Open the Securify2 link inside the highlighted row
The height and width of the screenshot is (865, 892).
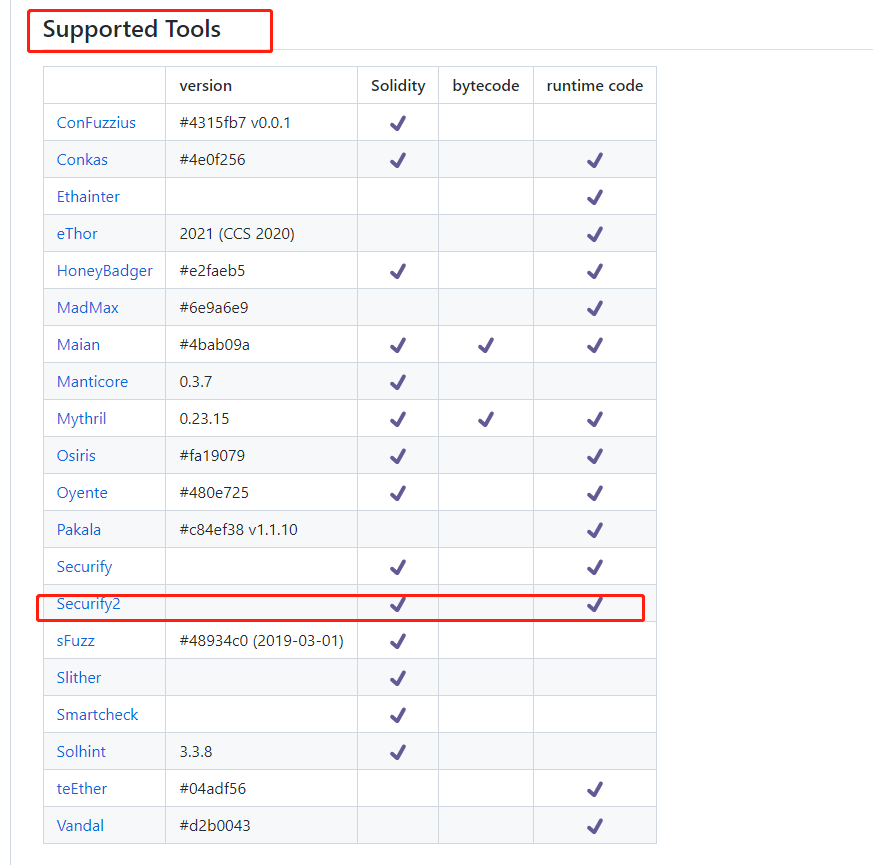click(x=88, y=603)
